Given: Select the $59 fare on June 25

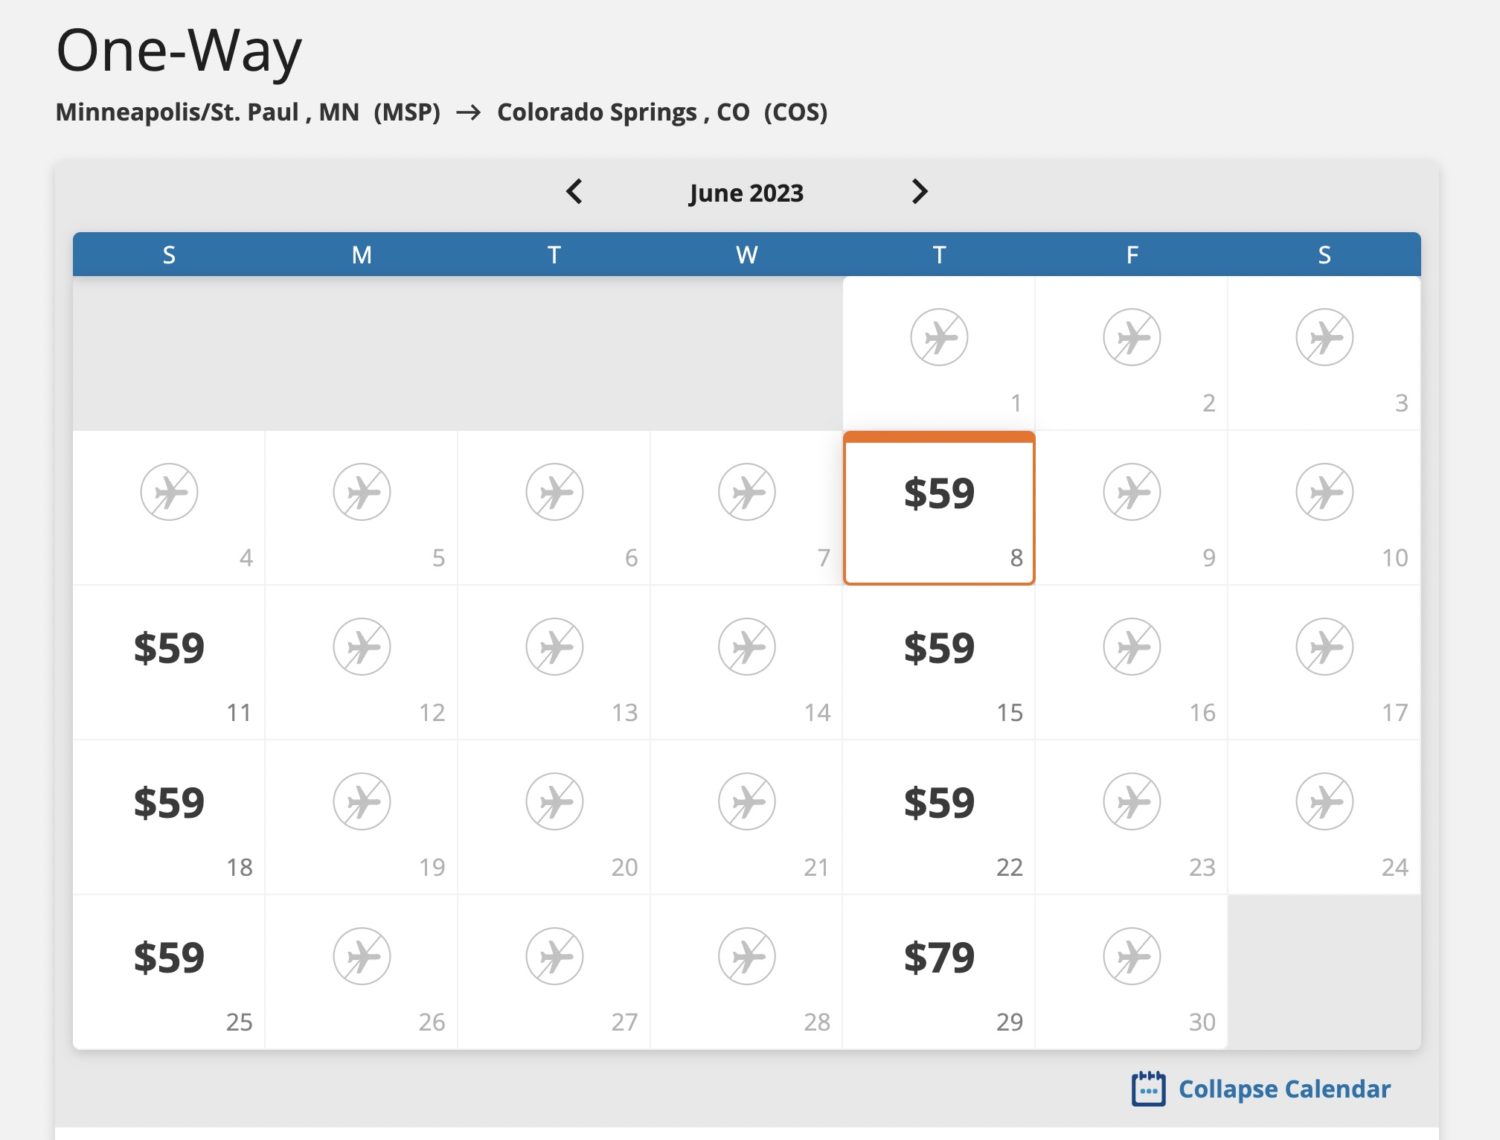Looking at the screenshot, I should point(169,959).
